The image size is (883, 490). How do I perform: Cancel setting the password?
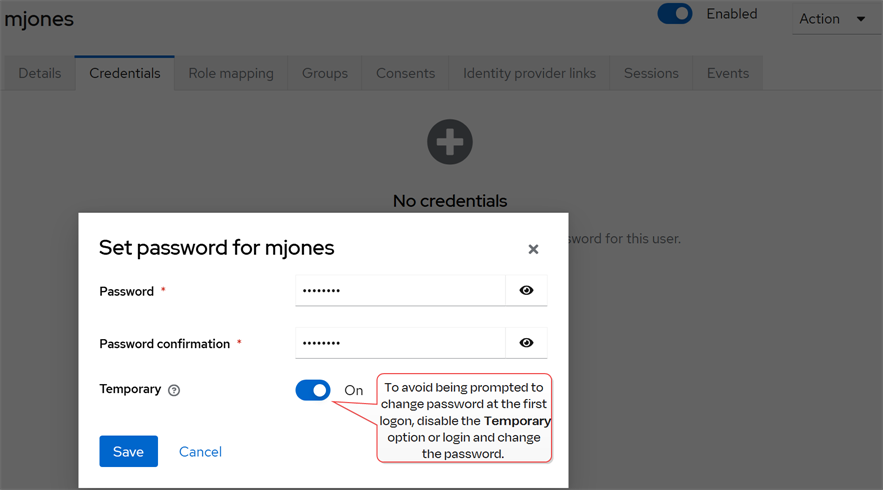[x=200, y=451]
